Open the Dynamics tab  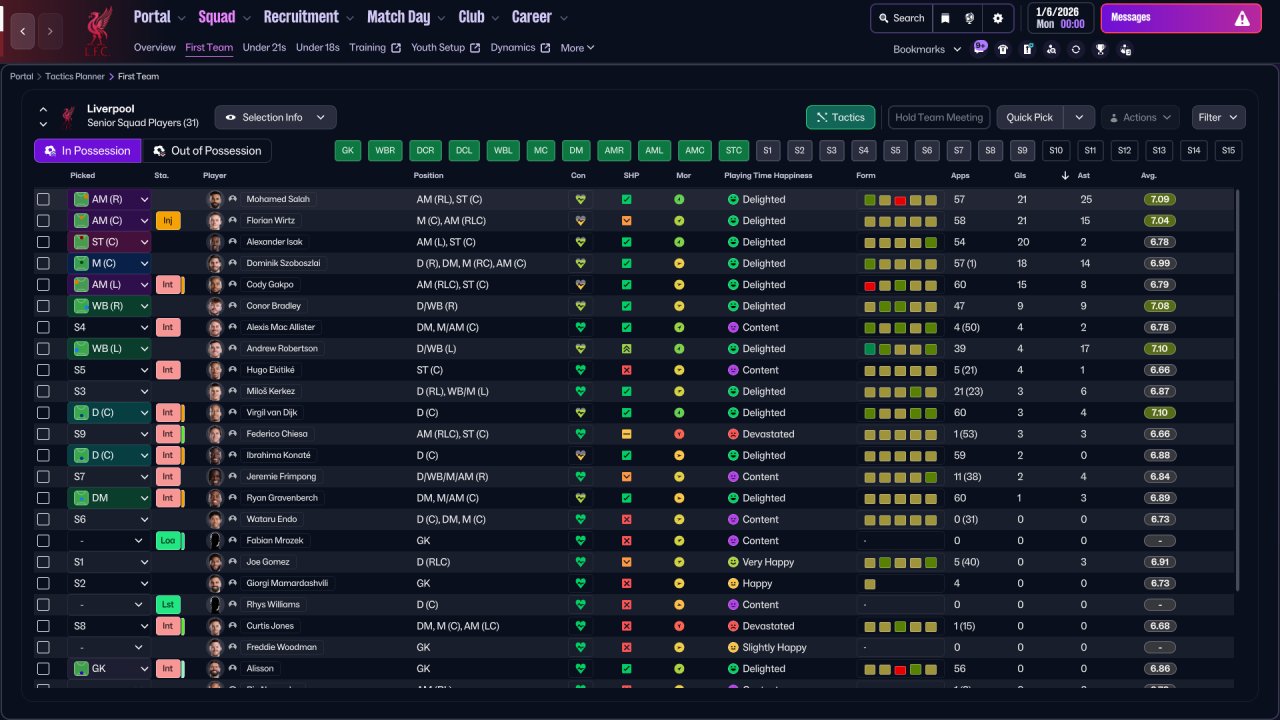520,47
